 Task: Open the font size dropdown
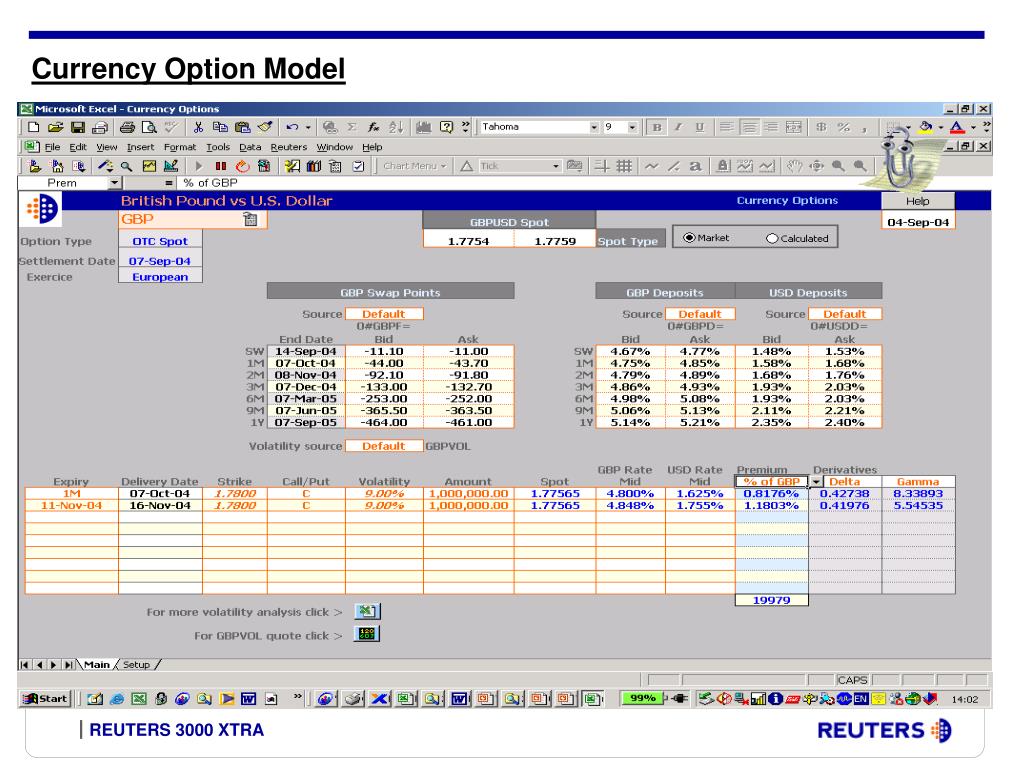point(632,127)
